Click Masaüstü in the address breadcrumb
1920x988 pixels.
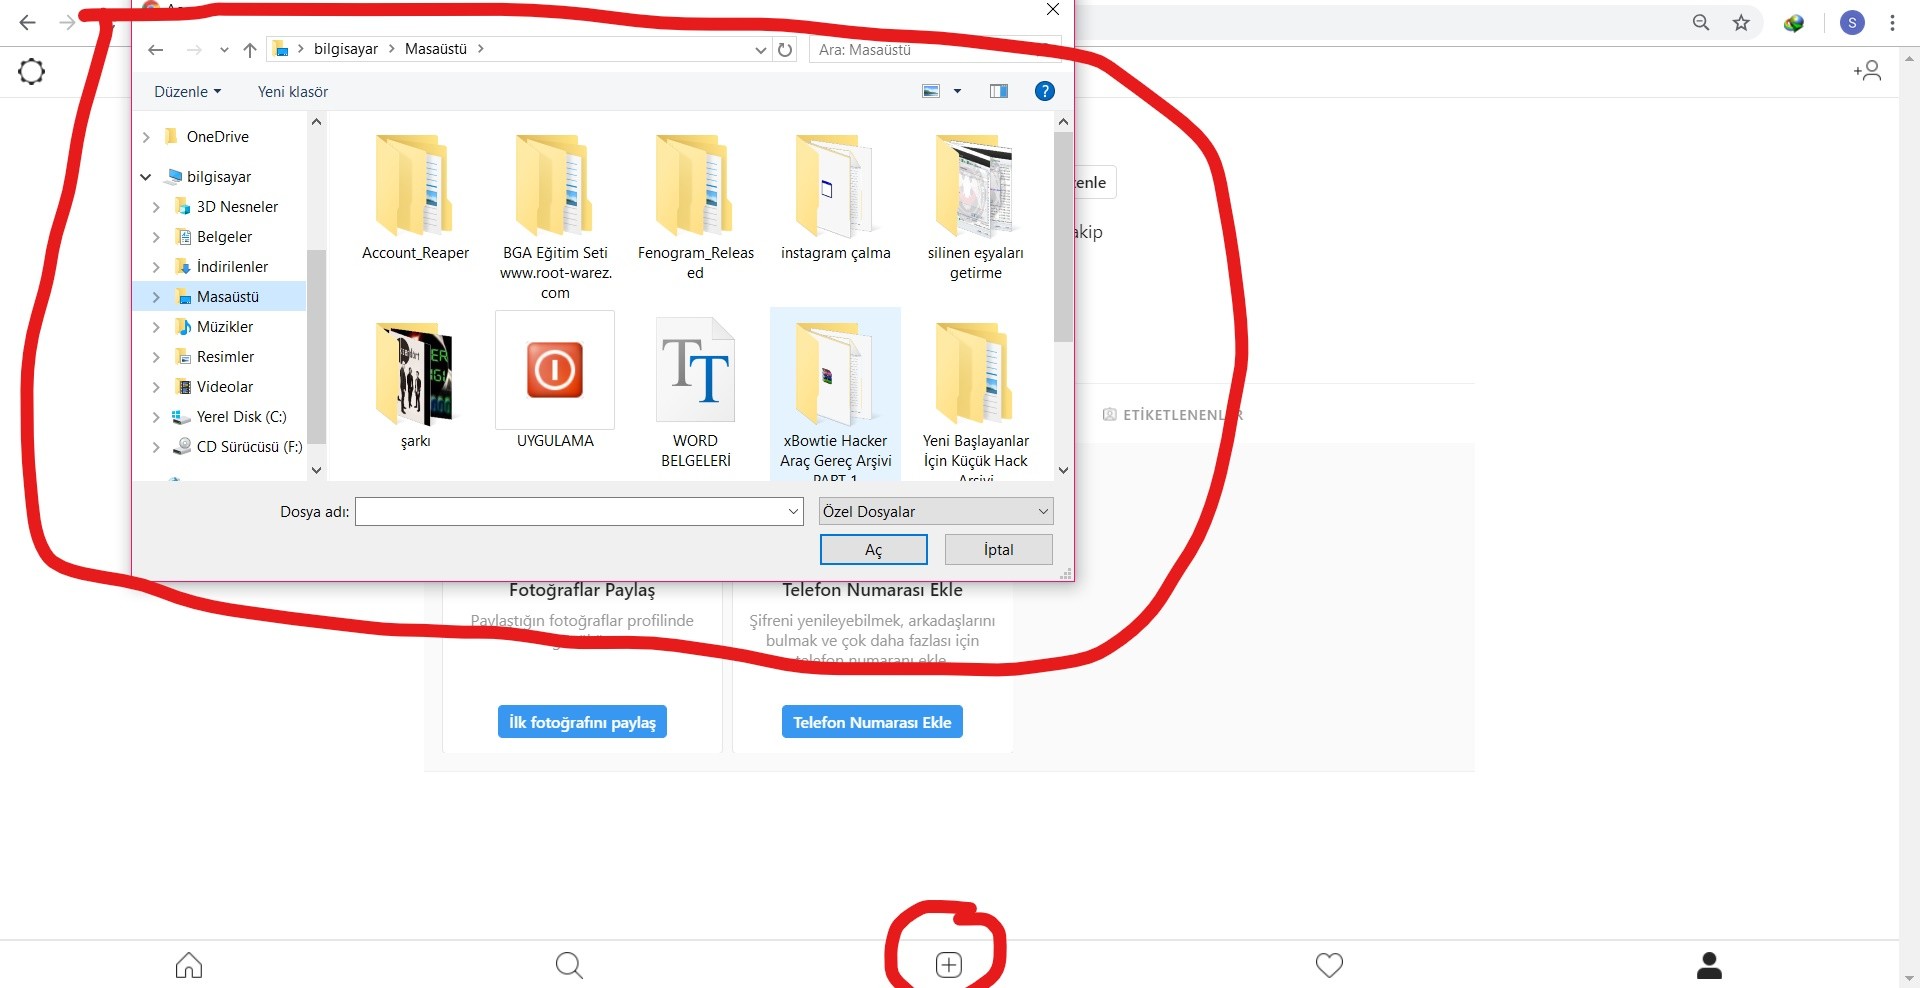(x=436, y=49)
